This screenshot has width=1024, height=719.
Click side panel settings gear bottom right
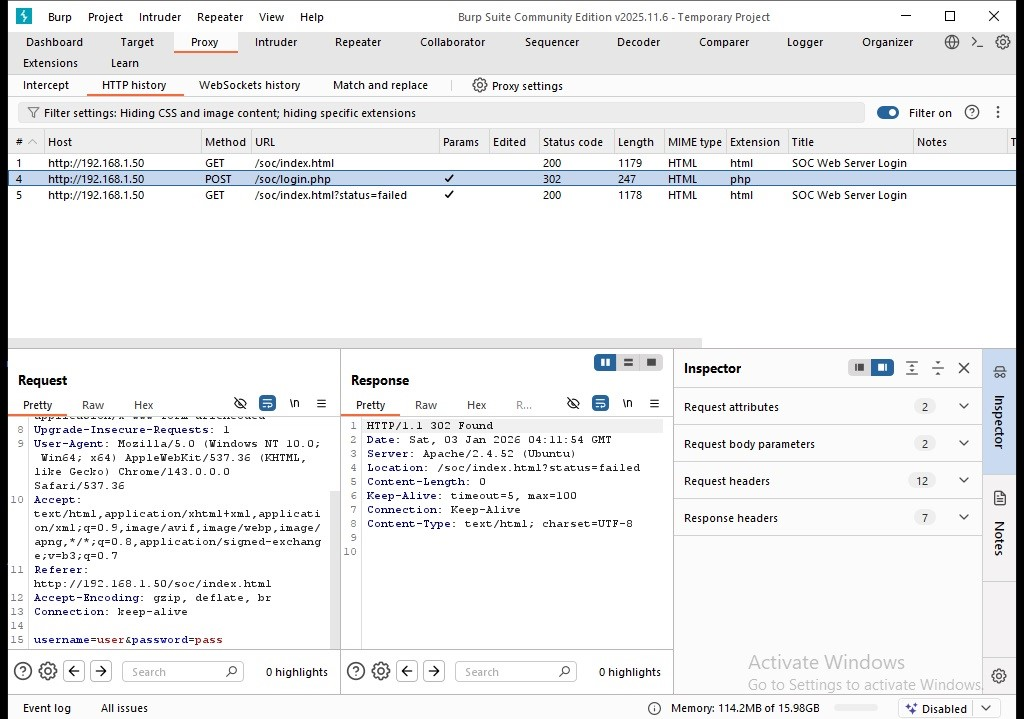pyautogui.click(x=999, y=676)
